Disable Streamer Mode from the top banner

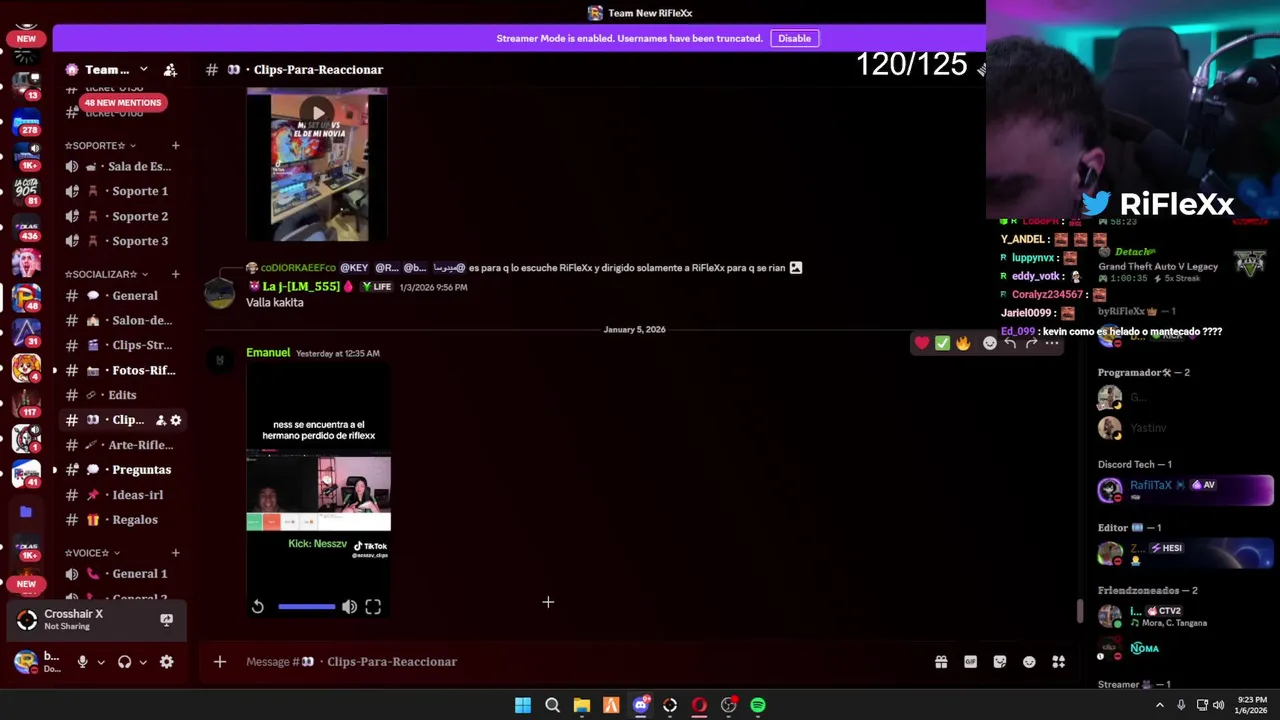[x=794, y=38]
